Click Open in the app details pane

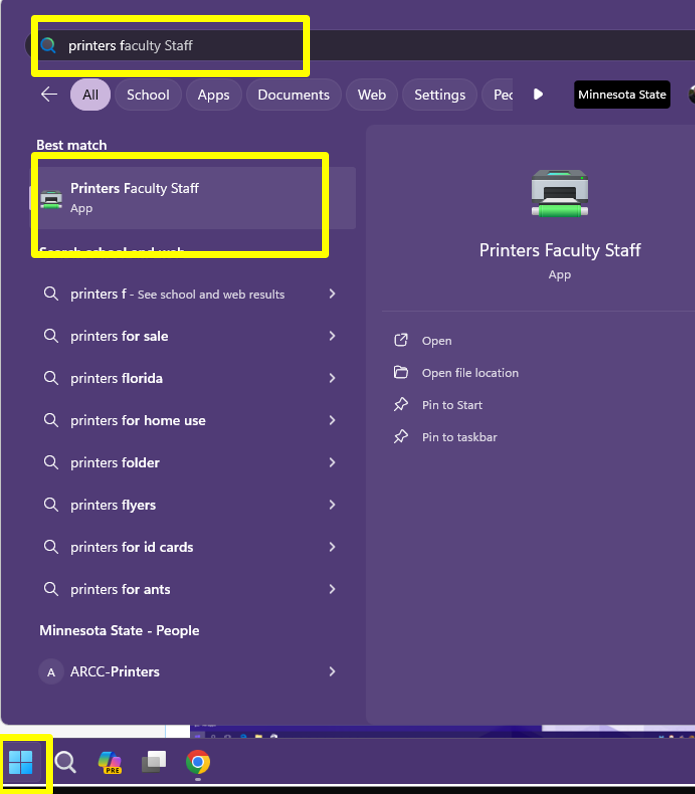pyautogui.click(x=436, y=341)
